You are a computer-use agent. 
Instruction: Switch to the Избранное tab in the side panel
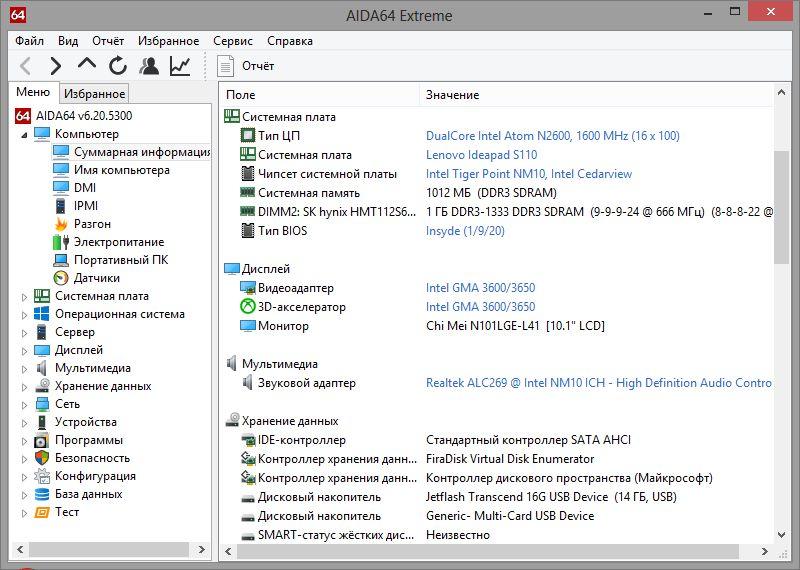coord(94,94)
